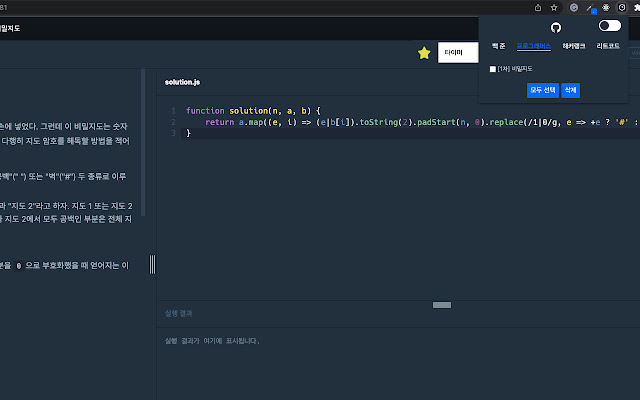Select the 프로그래머스 tab
This screenshot has width=640, height=400.
(x=533, y=46)
